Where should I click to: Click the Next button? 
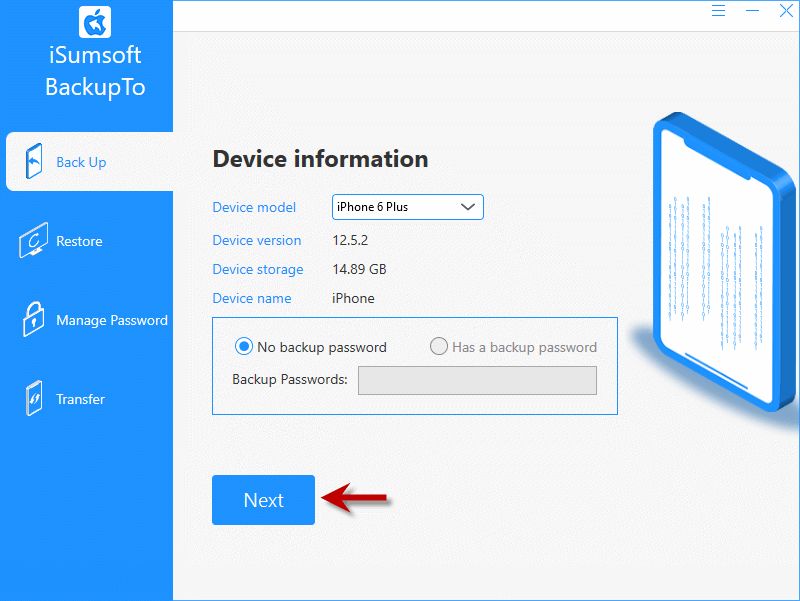click(x=263, y=500)
